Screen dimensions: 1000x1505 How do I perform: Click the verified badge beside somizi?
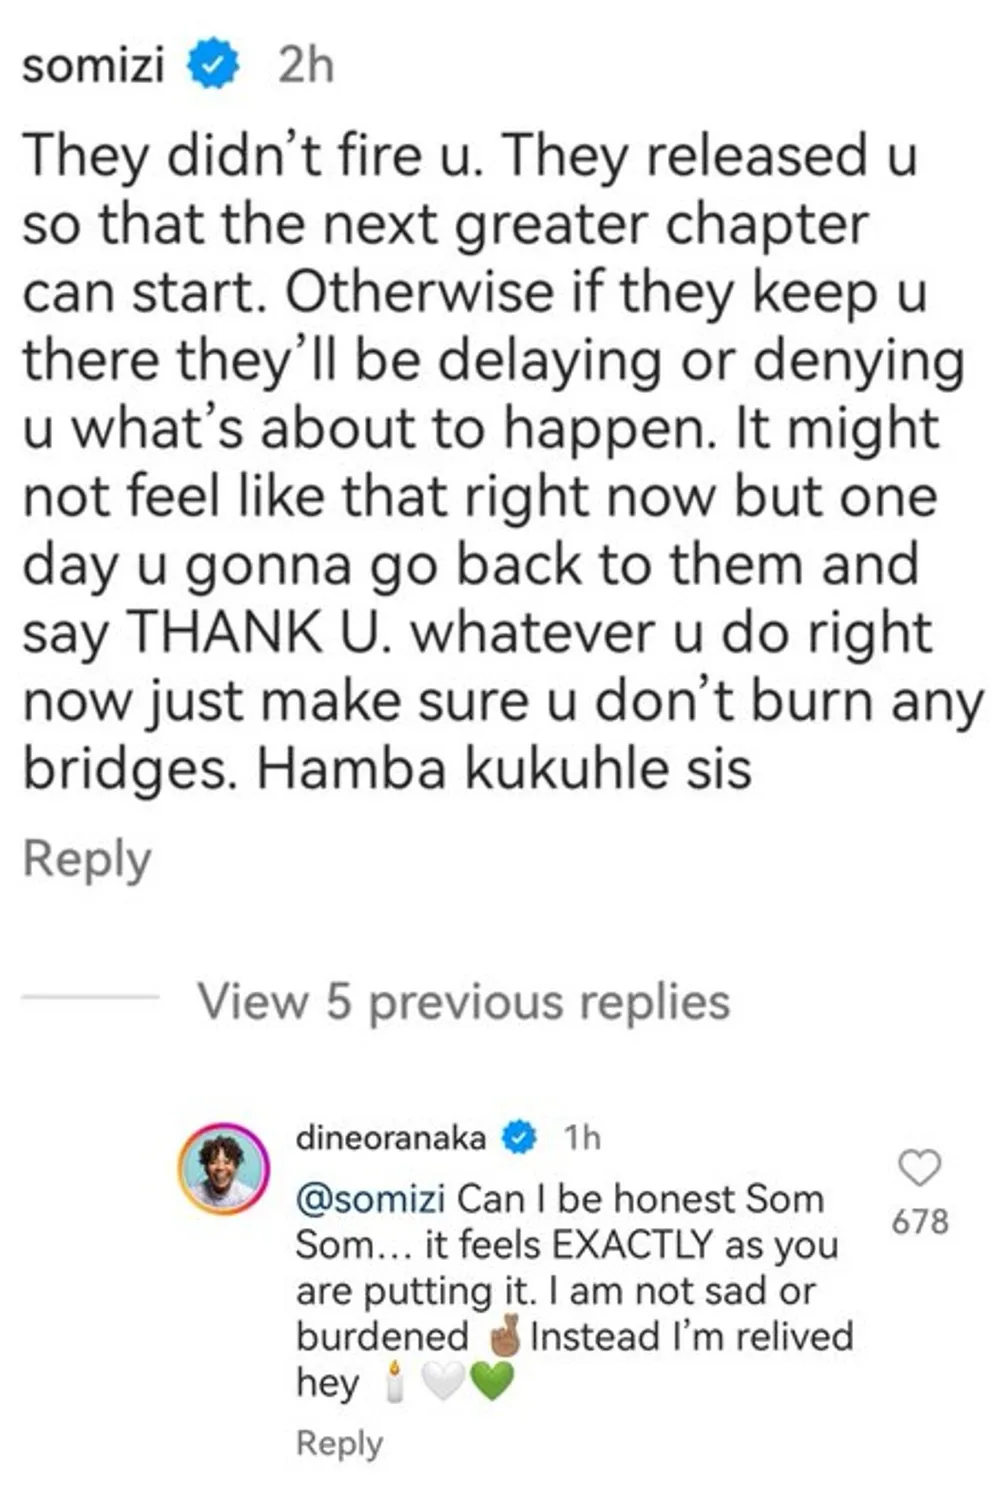(213, 66)
